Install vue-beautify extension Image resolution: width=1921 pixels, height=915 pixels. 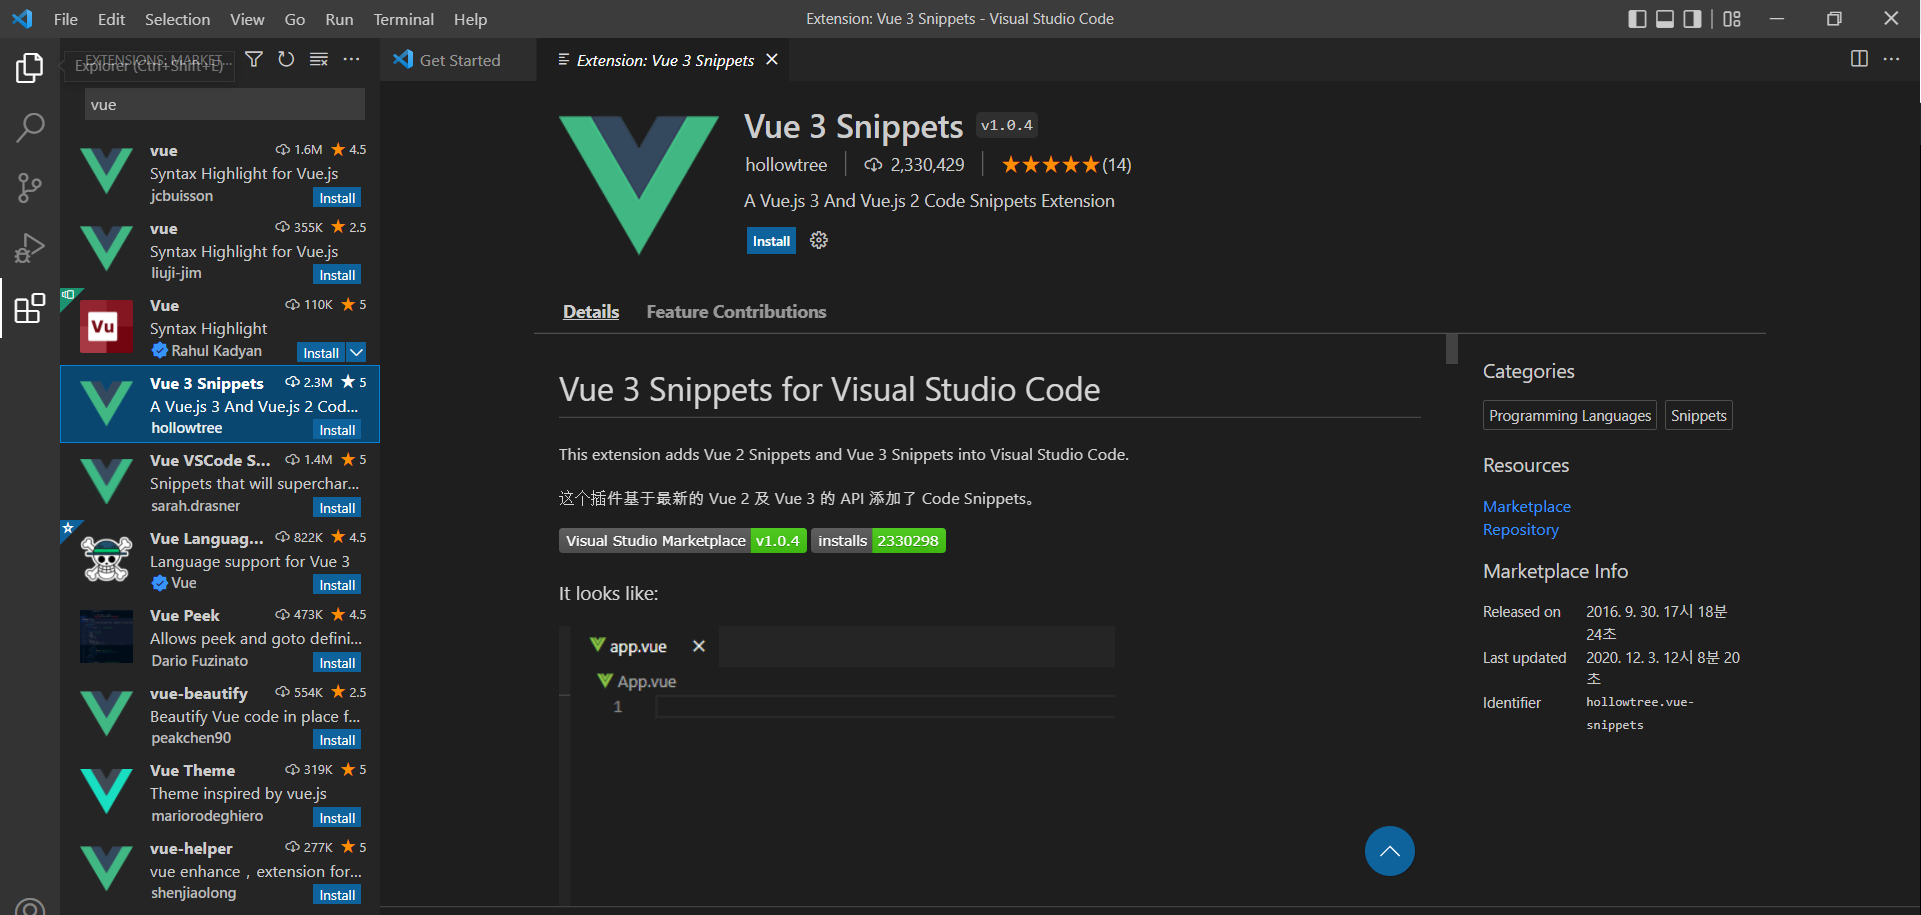(337, 740)
